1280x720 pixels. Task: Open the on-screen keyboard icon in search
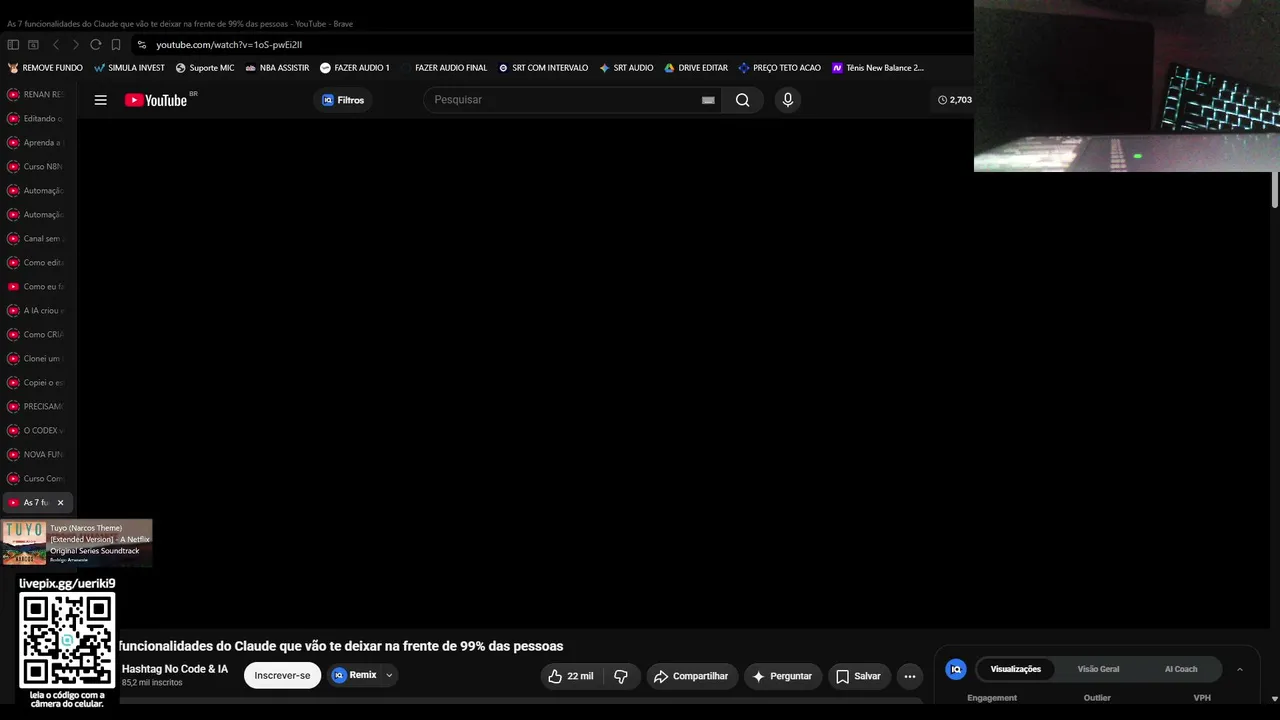point(708,100)
